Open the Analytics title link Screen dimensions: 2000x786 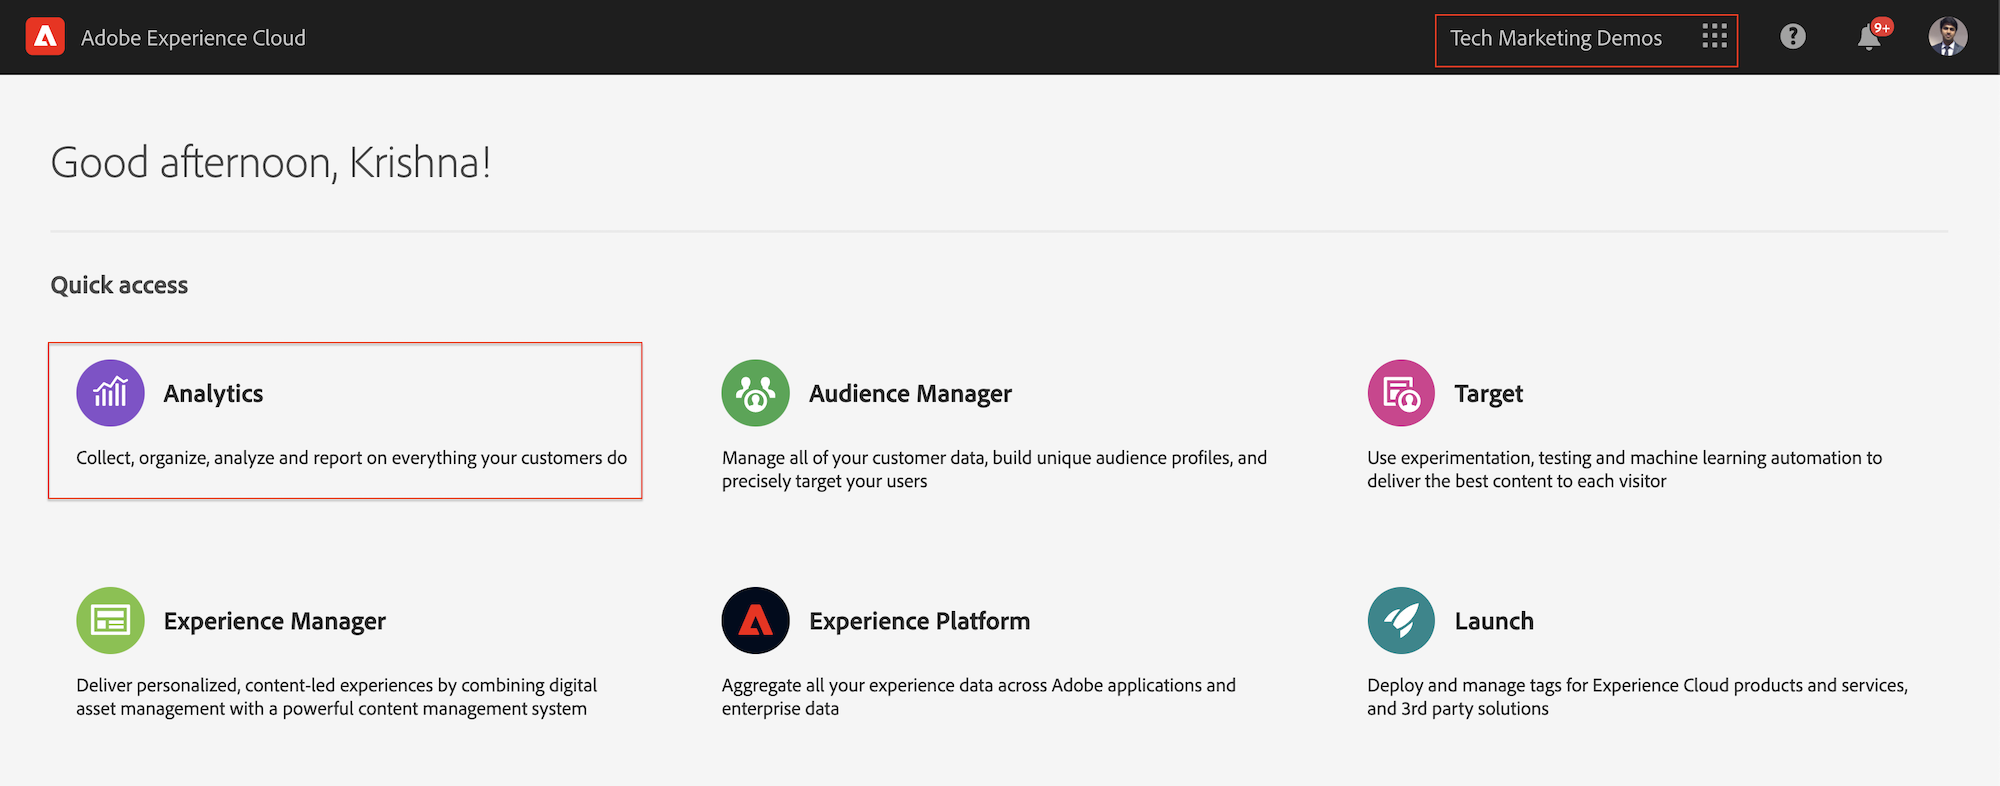pyautogui.click(x=213, y=394)
